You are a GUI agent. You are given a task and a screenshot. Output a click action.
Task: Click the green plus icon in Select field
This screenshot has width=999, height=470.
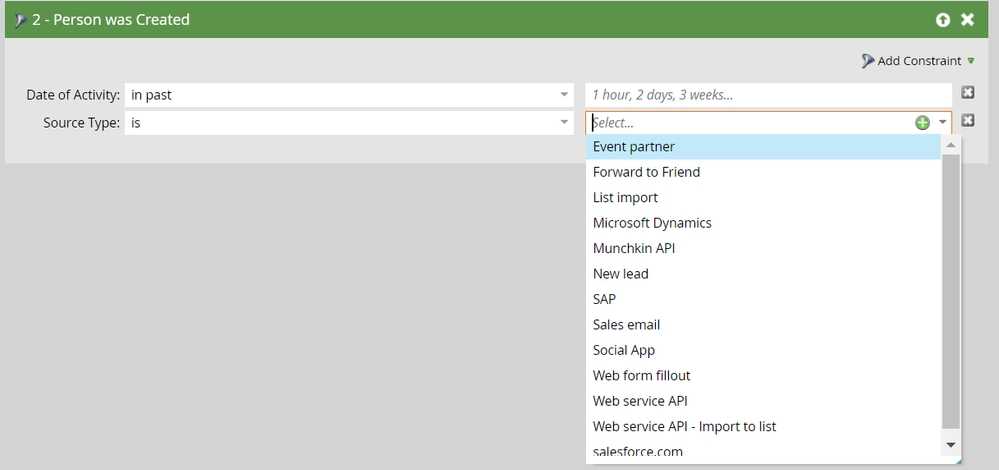click(x=922, y=123)
